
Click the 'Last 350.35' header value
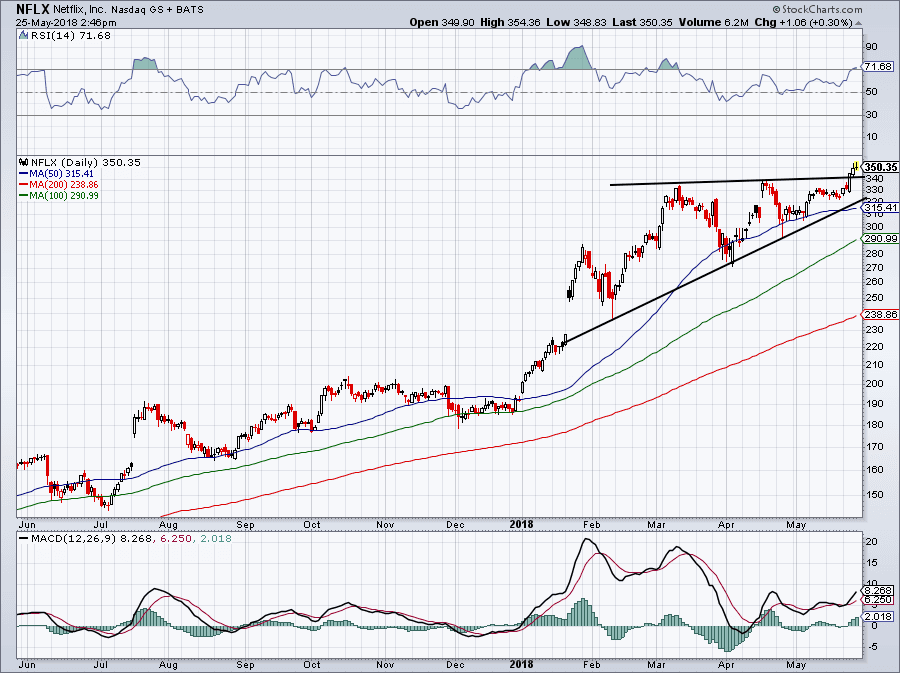tap(642, 22)
